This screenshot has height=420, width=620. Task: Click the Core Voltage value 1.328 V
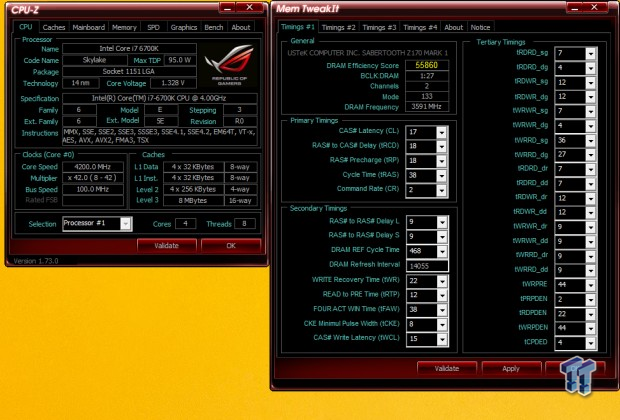(173, 83)
